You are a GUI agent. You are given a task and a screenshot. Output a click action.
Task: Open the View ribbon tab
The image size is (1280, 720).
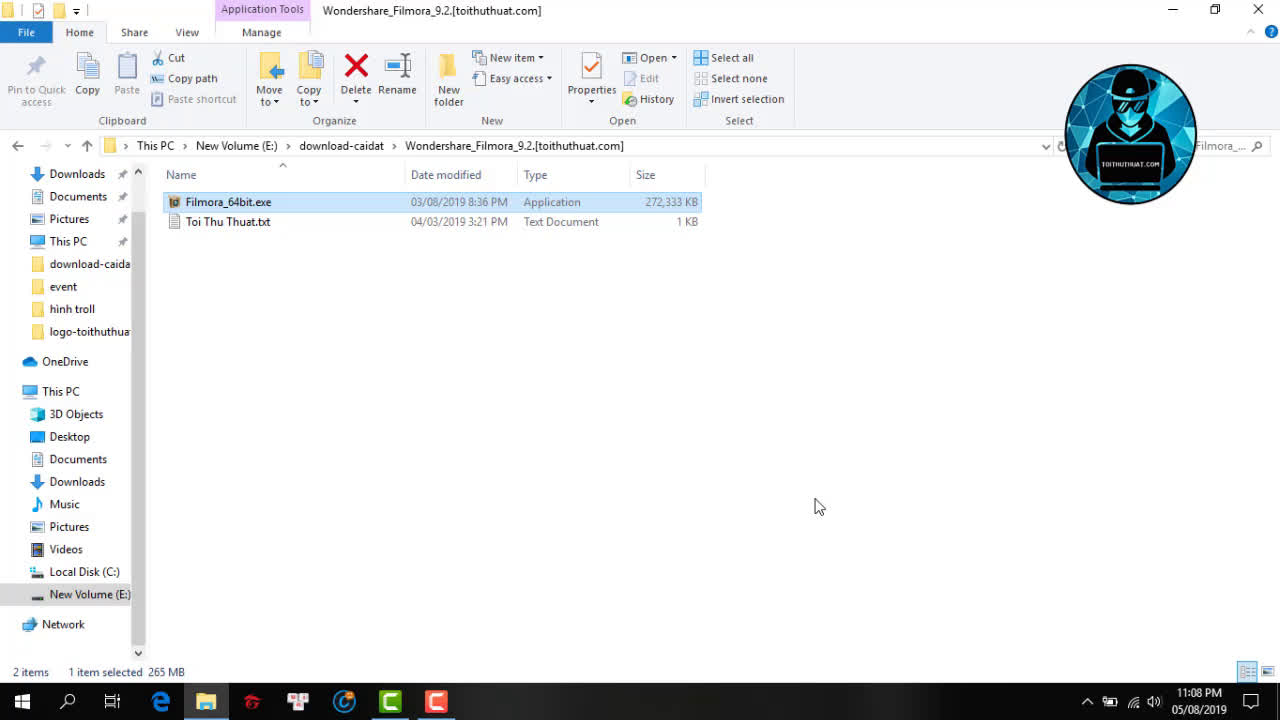tap(187, 32)
